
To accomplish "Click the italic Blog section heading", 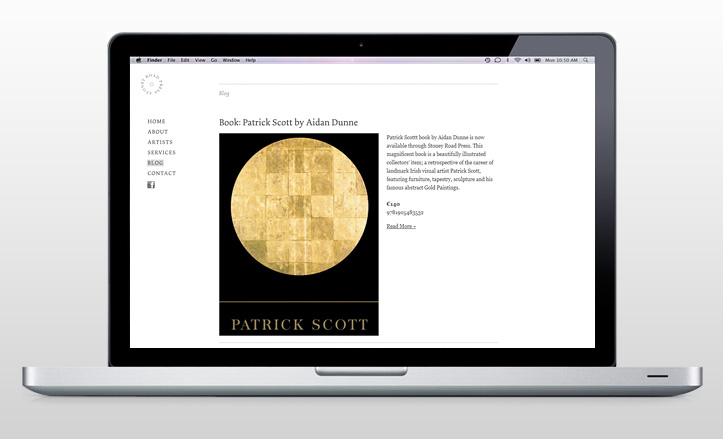I will tap(224, 94).
